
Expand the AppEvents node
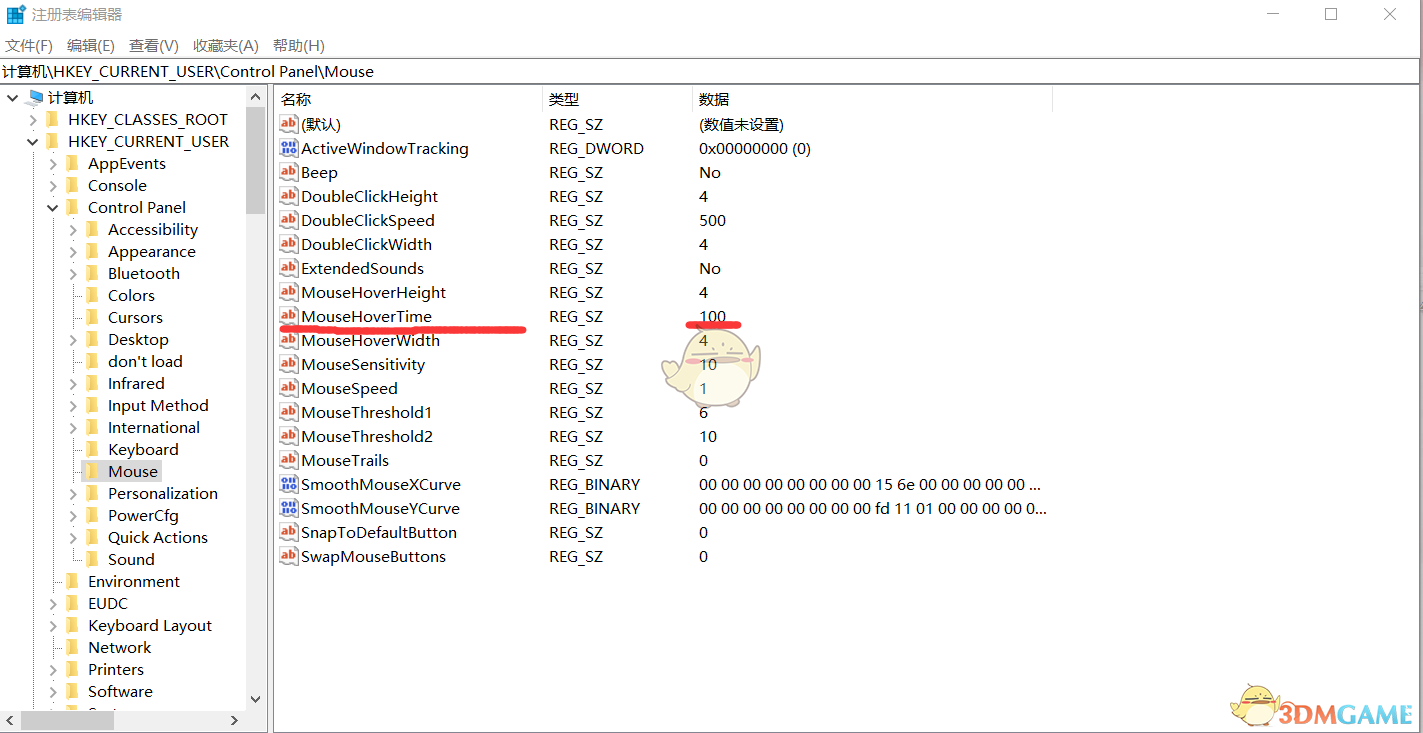(53, 163)
